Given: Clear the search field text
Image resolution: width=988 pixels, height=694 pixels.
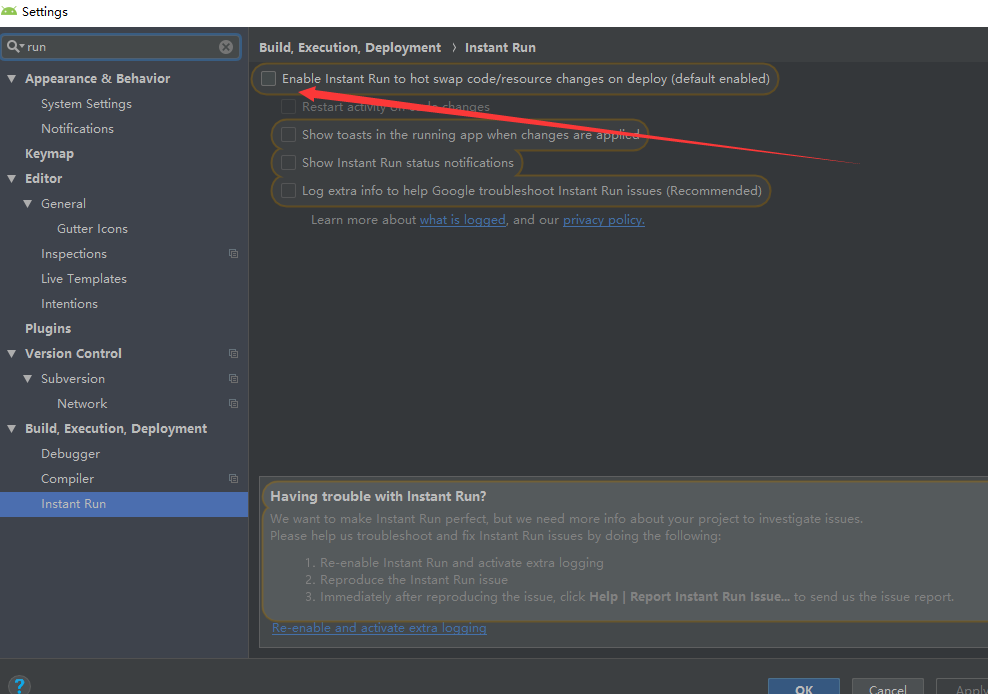Looking at the screenshot, I should pyautogui.click(x=226, y=47).
